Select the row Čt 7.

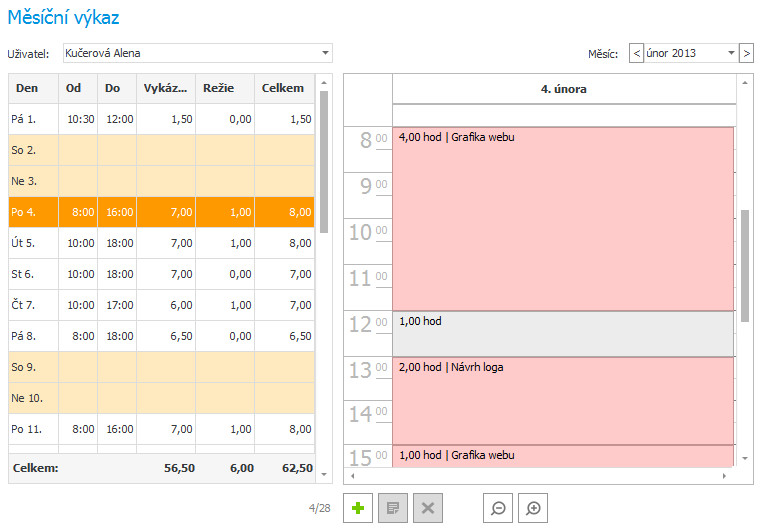tap(161, 305)
